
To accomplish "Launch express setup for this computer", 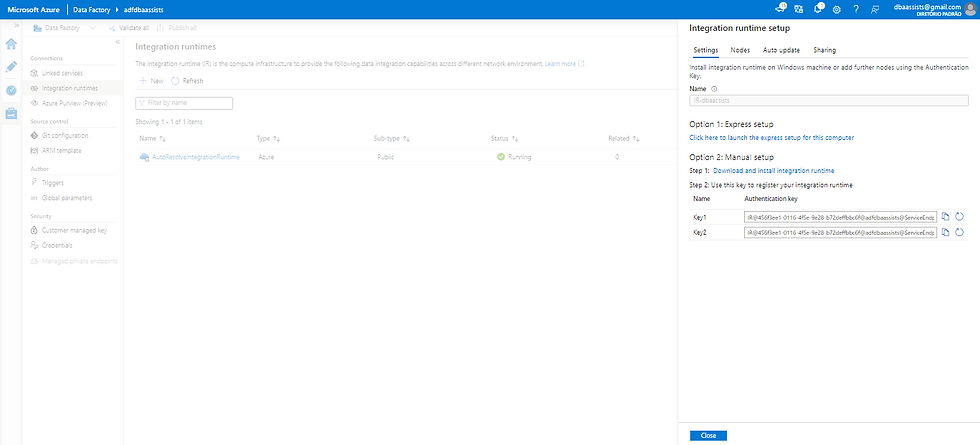I will click(x=771, y=138).
